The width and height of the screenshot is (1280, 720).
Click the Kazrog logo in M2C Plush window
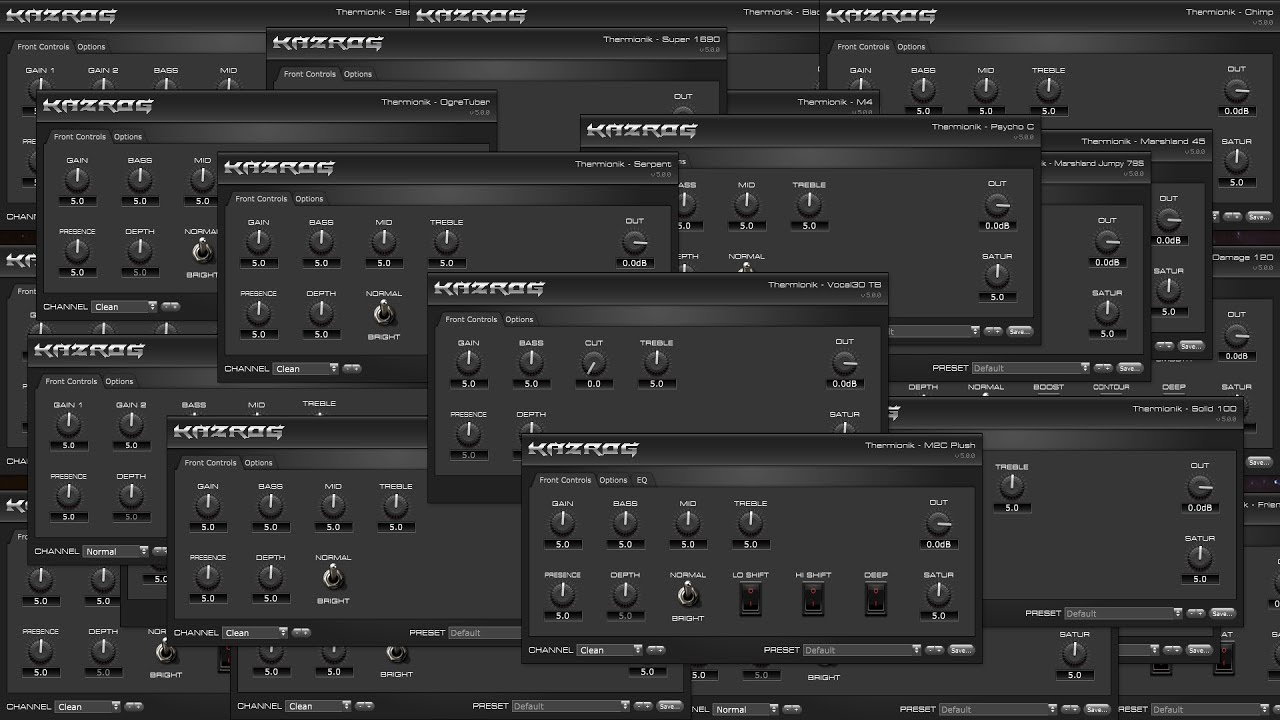coord(584,448)
